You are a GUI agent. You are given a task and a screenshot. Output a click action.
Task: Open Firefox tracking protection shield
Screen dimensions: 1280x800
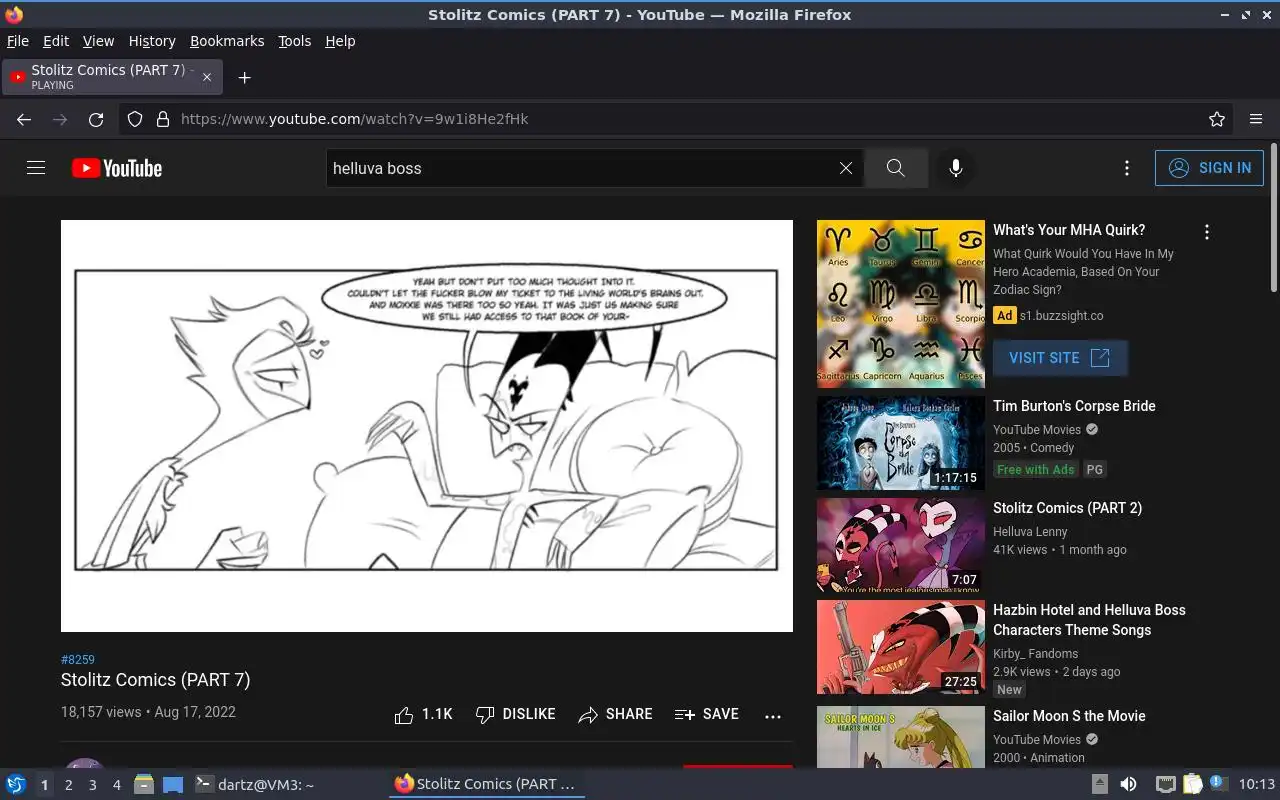tap(135, 119)
